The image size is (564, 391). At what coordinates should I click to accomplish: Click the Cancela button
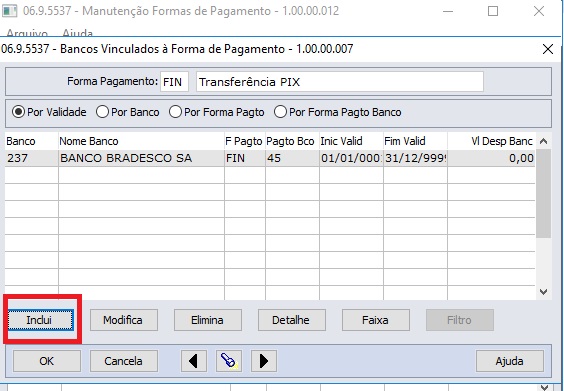click(124, 361)
